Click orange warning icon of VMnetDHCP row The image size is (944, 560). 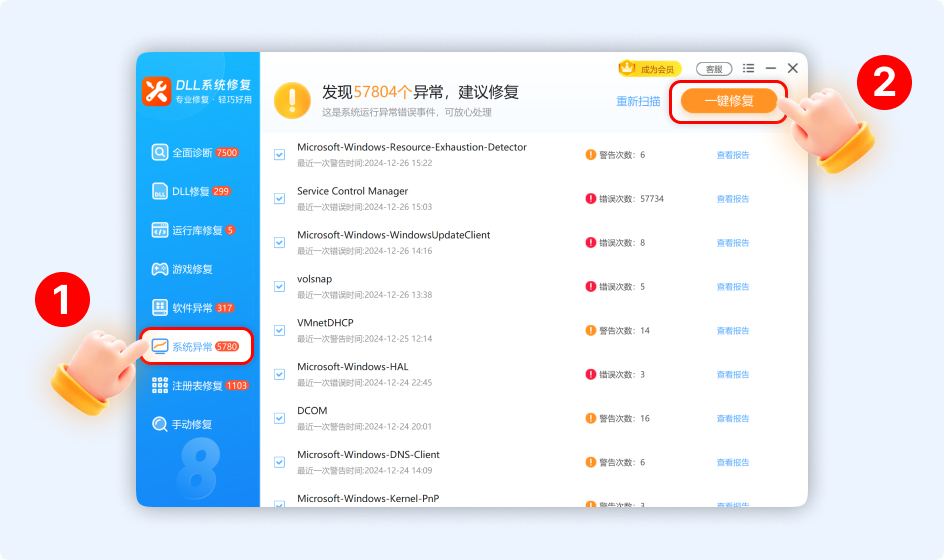click(591, 331)
